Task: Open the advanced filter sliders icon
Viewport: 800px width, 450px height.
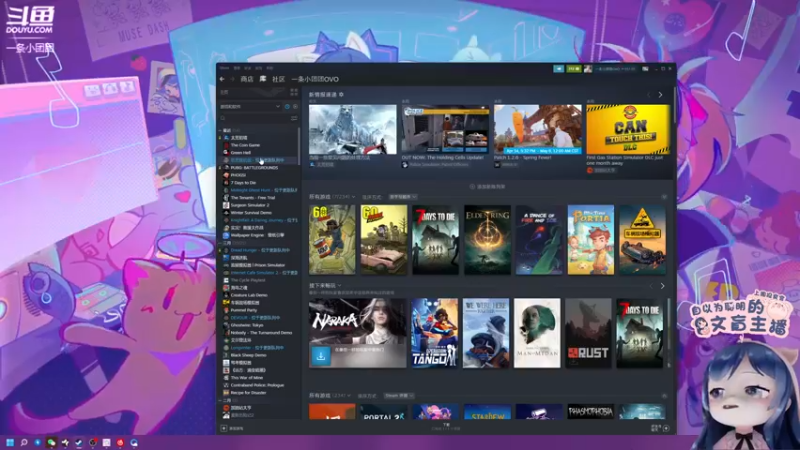Action: click(x=294, y=118)
